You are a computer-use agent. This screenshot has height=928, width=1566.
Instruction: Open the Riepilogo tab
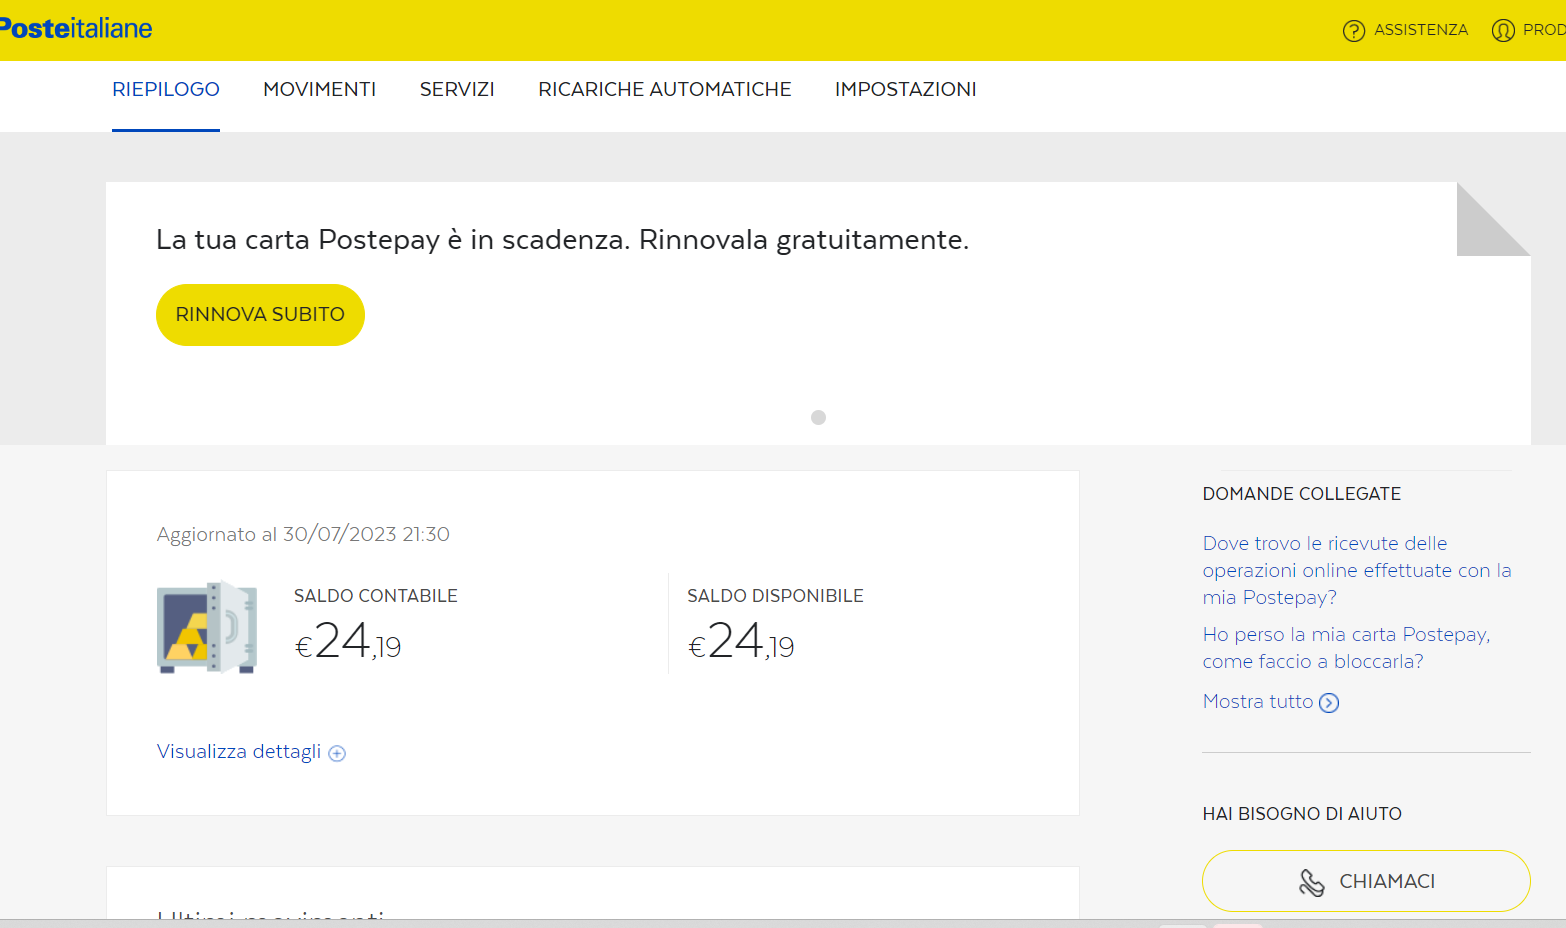[166, 90]
